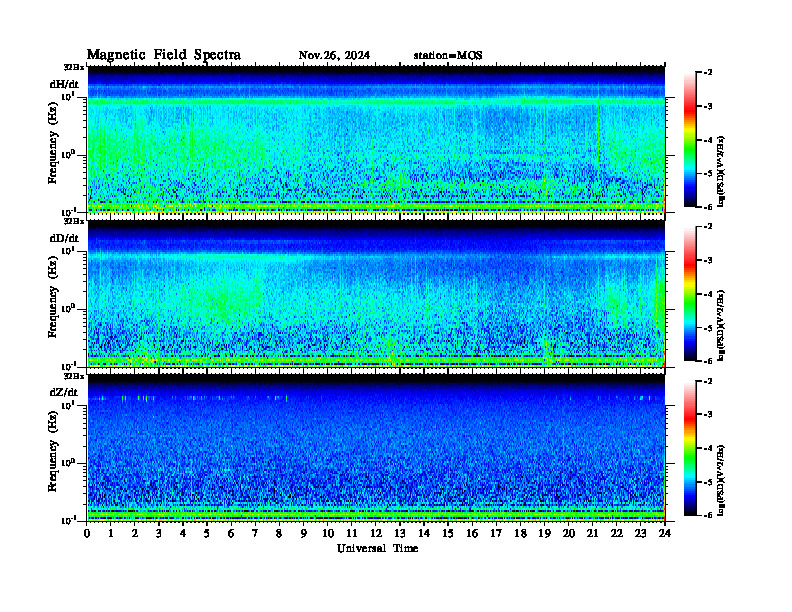This screenshot has width=792, height=612.
Task: Click the "12" hour tick label on the time axis
Action: [x=376, y=534]
